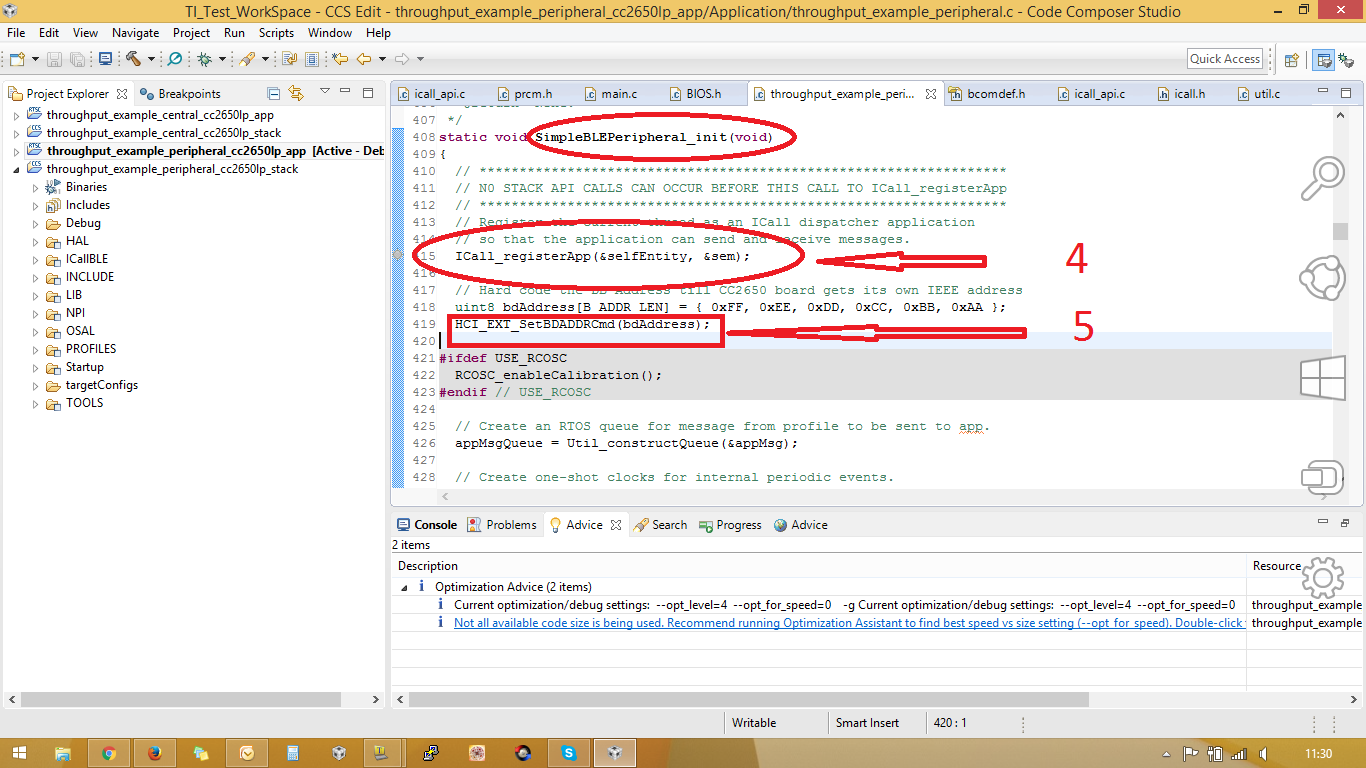The width and height of the screenshot is (1366, 768).
Task: Click the flashlight Search toolbar icon
Action: [247, 59]
